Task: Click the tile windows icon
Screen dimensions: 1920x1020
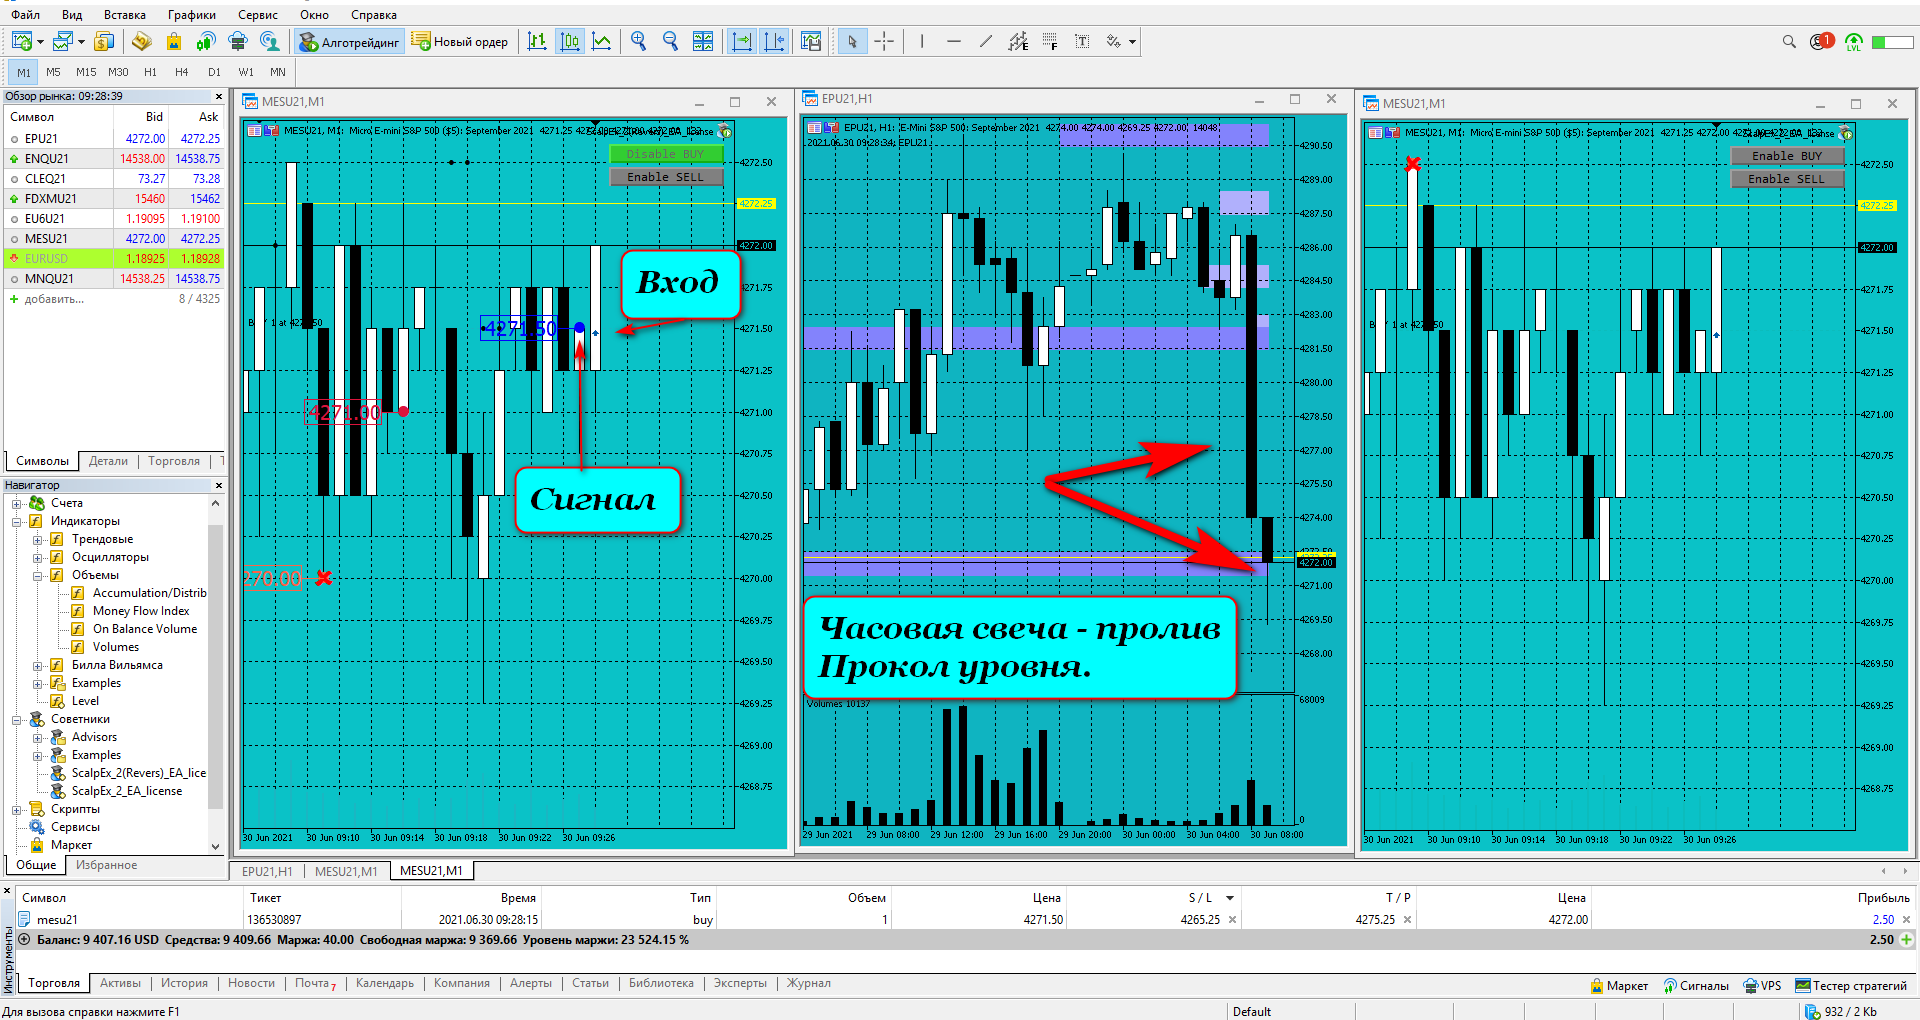Action: pos(703,41)
